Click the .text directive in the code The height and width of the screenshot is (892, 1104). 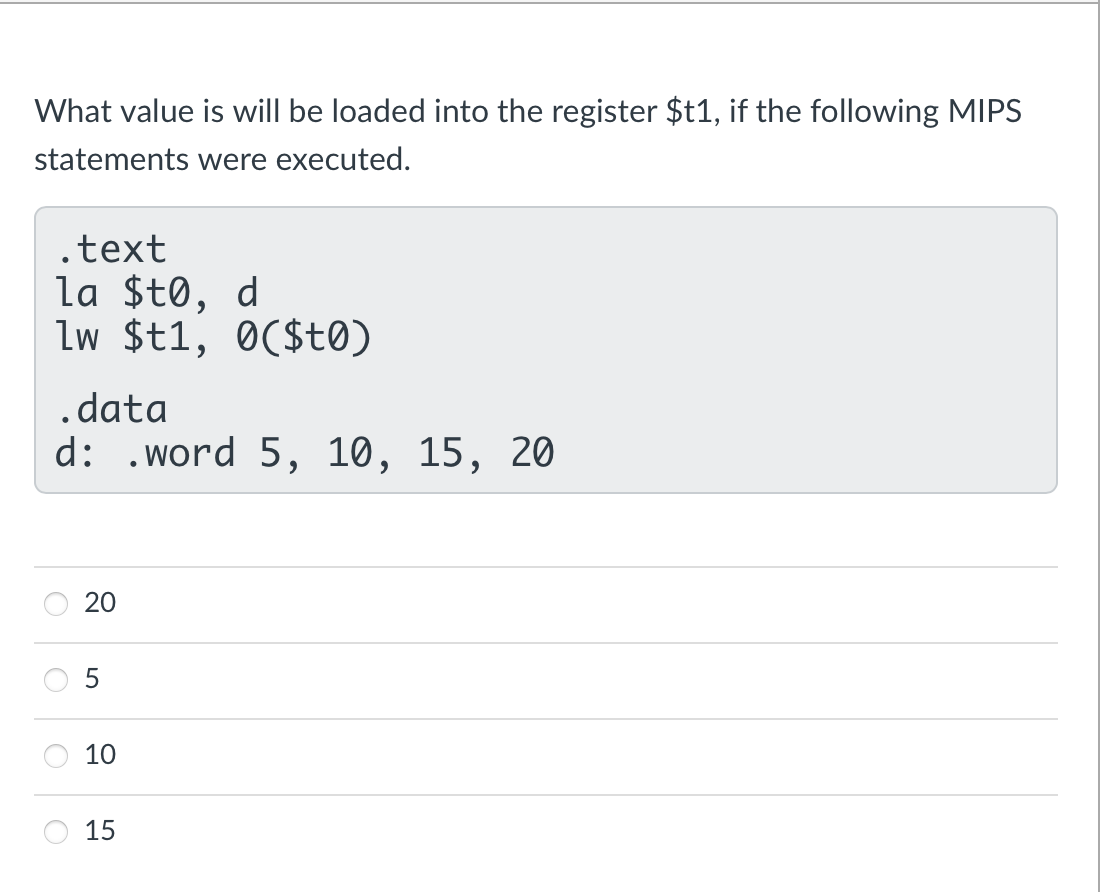coord(112,248)
